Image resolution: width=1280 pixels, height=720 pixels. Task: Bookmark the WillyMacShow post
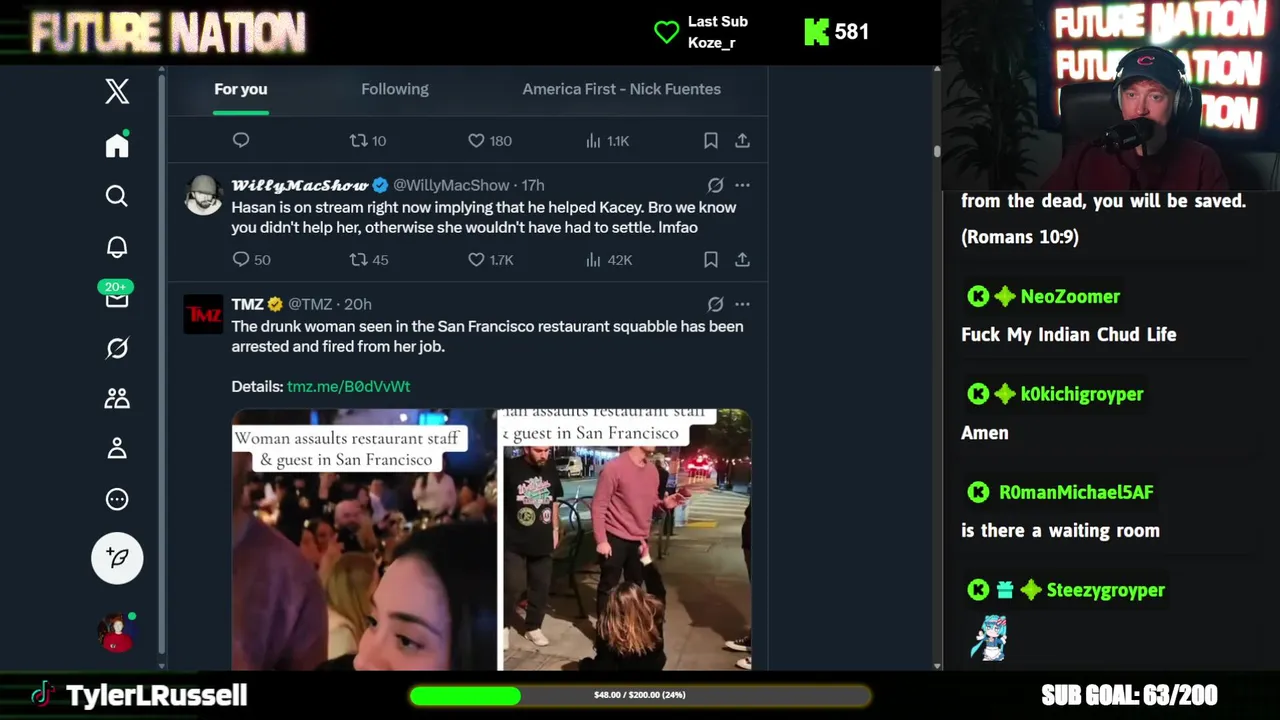(x=710, y=260)
